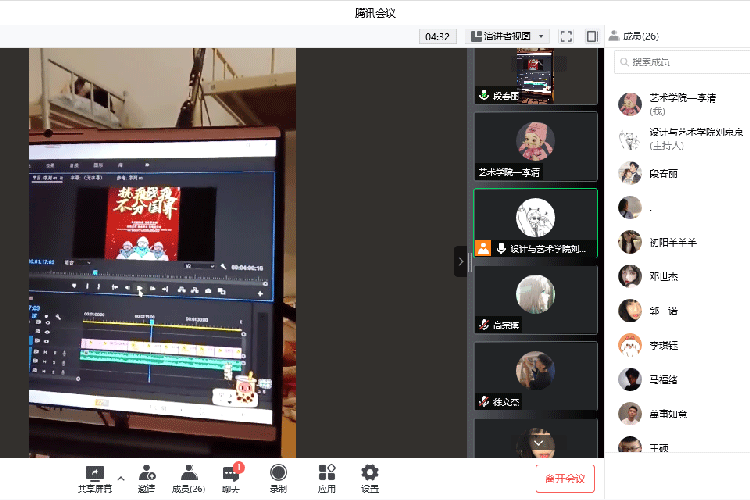Enter full screen mode
The image size is (750, 500).
click(x=566, y=36)
